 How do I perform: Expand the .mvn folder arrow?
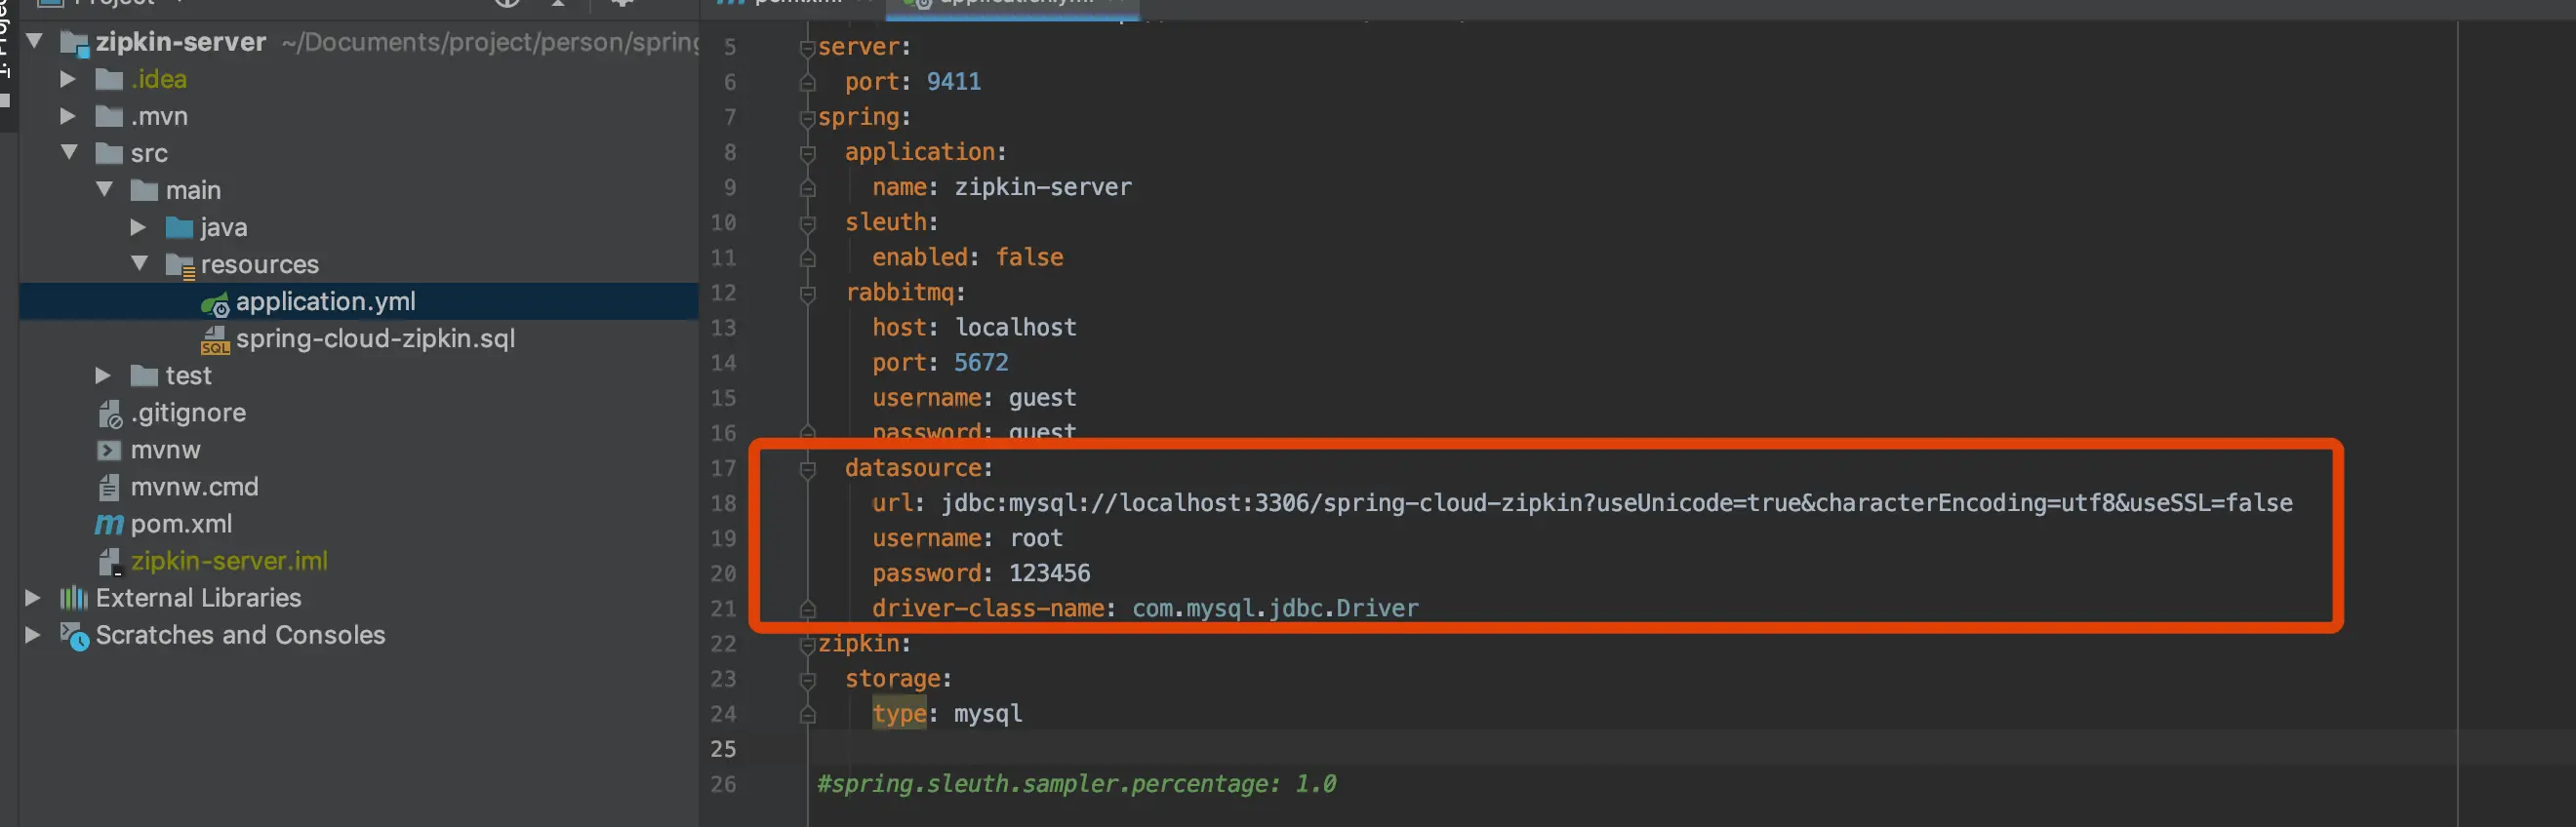[x=68, y=116]
